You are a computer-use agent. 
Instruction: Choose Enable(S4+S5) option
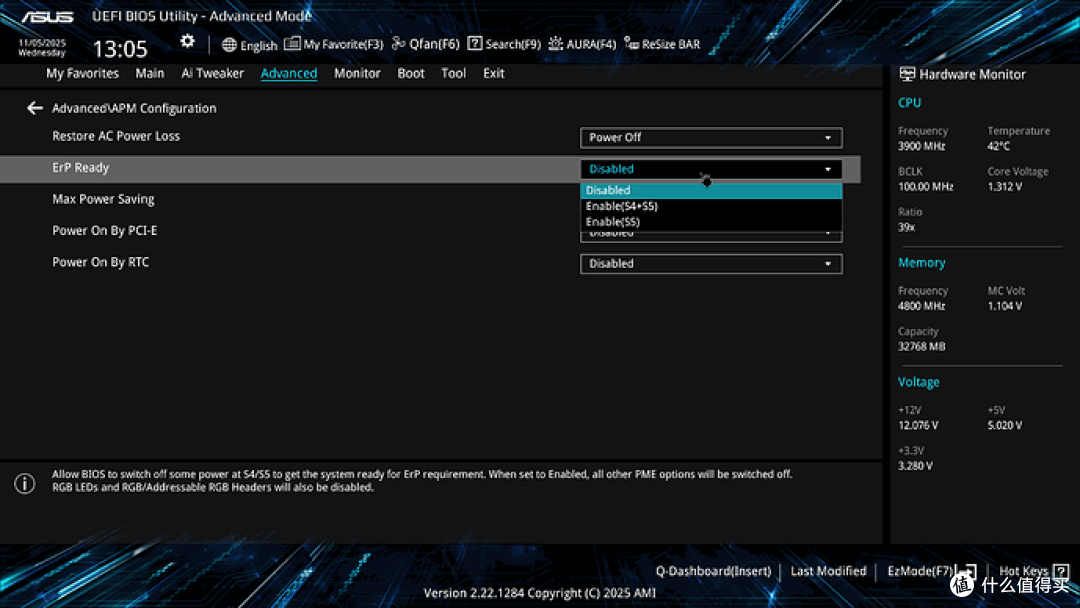click(711, 206)
